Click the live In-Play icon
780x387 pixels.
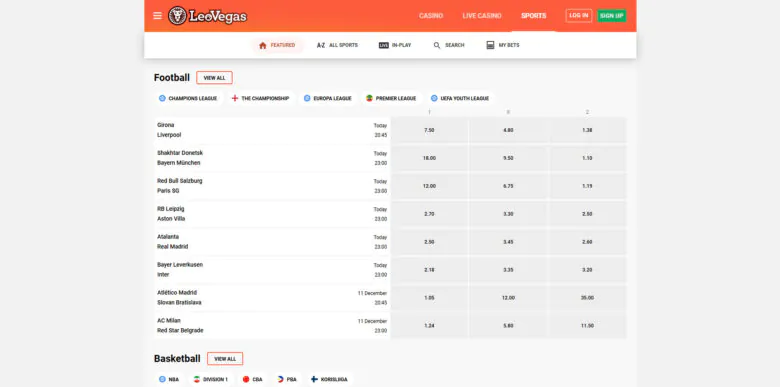click(x=384, y=45)
